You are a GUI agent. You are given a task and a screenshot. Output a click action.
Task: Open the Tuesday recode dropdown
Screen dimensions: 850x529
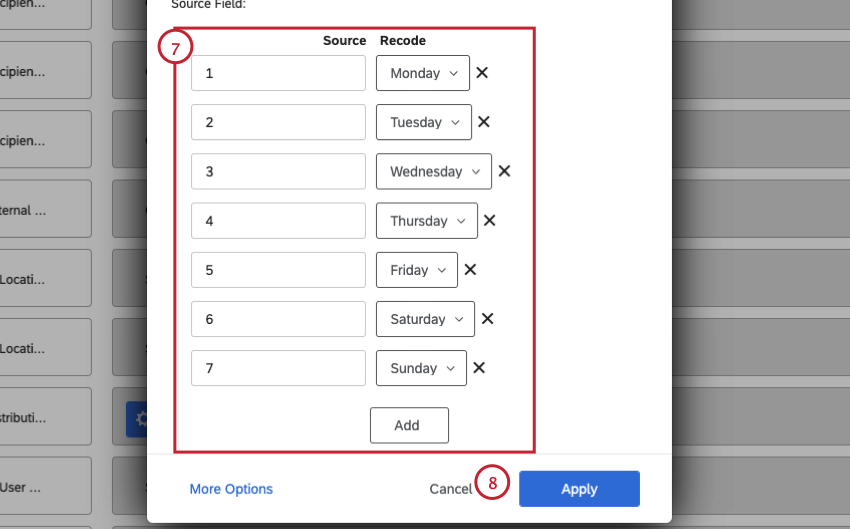tap(424, 122)
